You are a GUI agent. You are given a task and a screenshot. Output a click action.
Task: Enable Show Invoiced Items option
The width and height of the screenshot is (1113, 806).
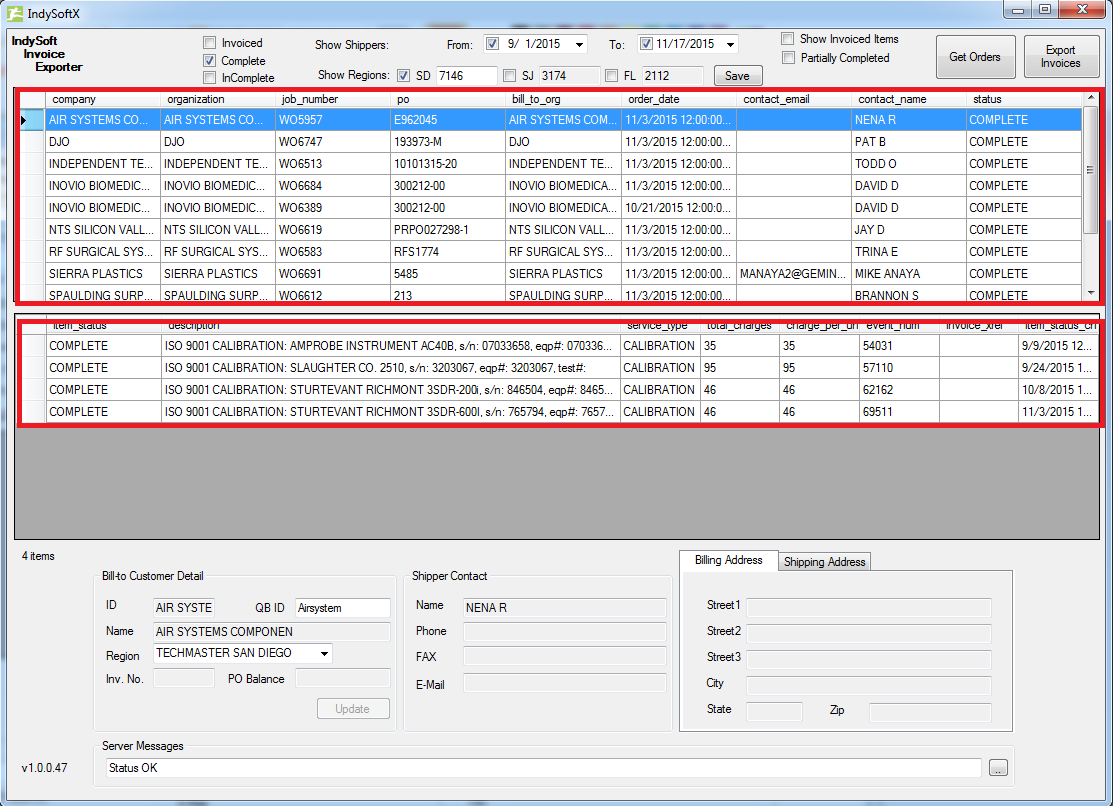789,39
